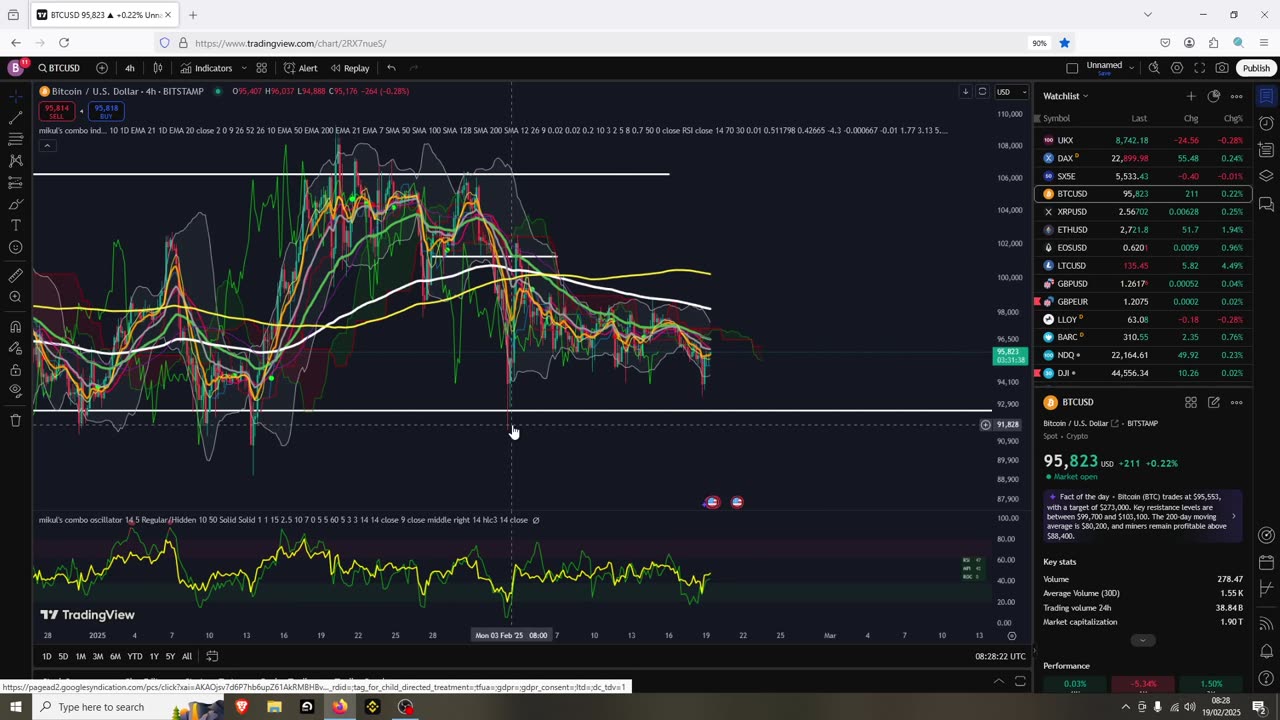
Task: Expand the indicators favorites dropdown arrow
Action: click(x=244, y=68)
